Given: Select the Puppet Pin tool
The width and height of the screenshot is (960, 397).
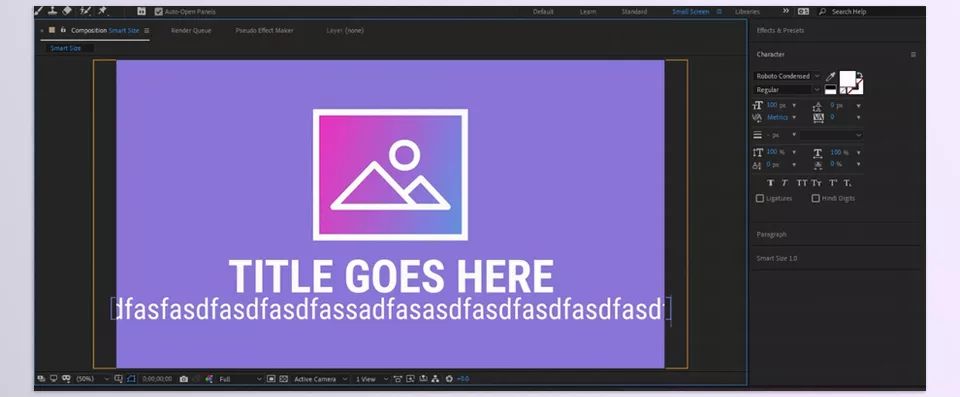Looking at the screenshot, I should (102, 11).
